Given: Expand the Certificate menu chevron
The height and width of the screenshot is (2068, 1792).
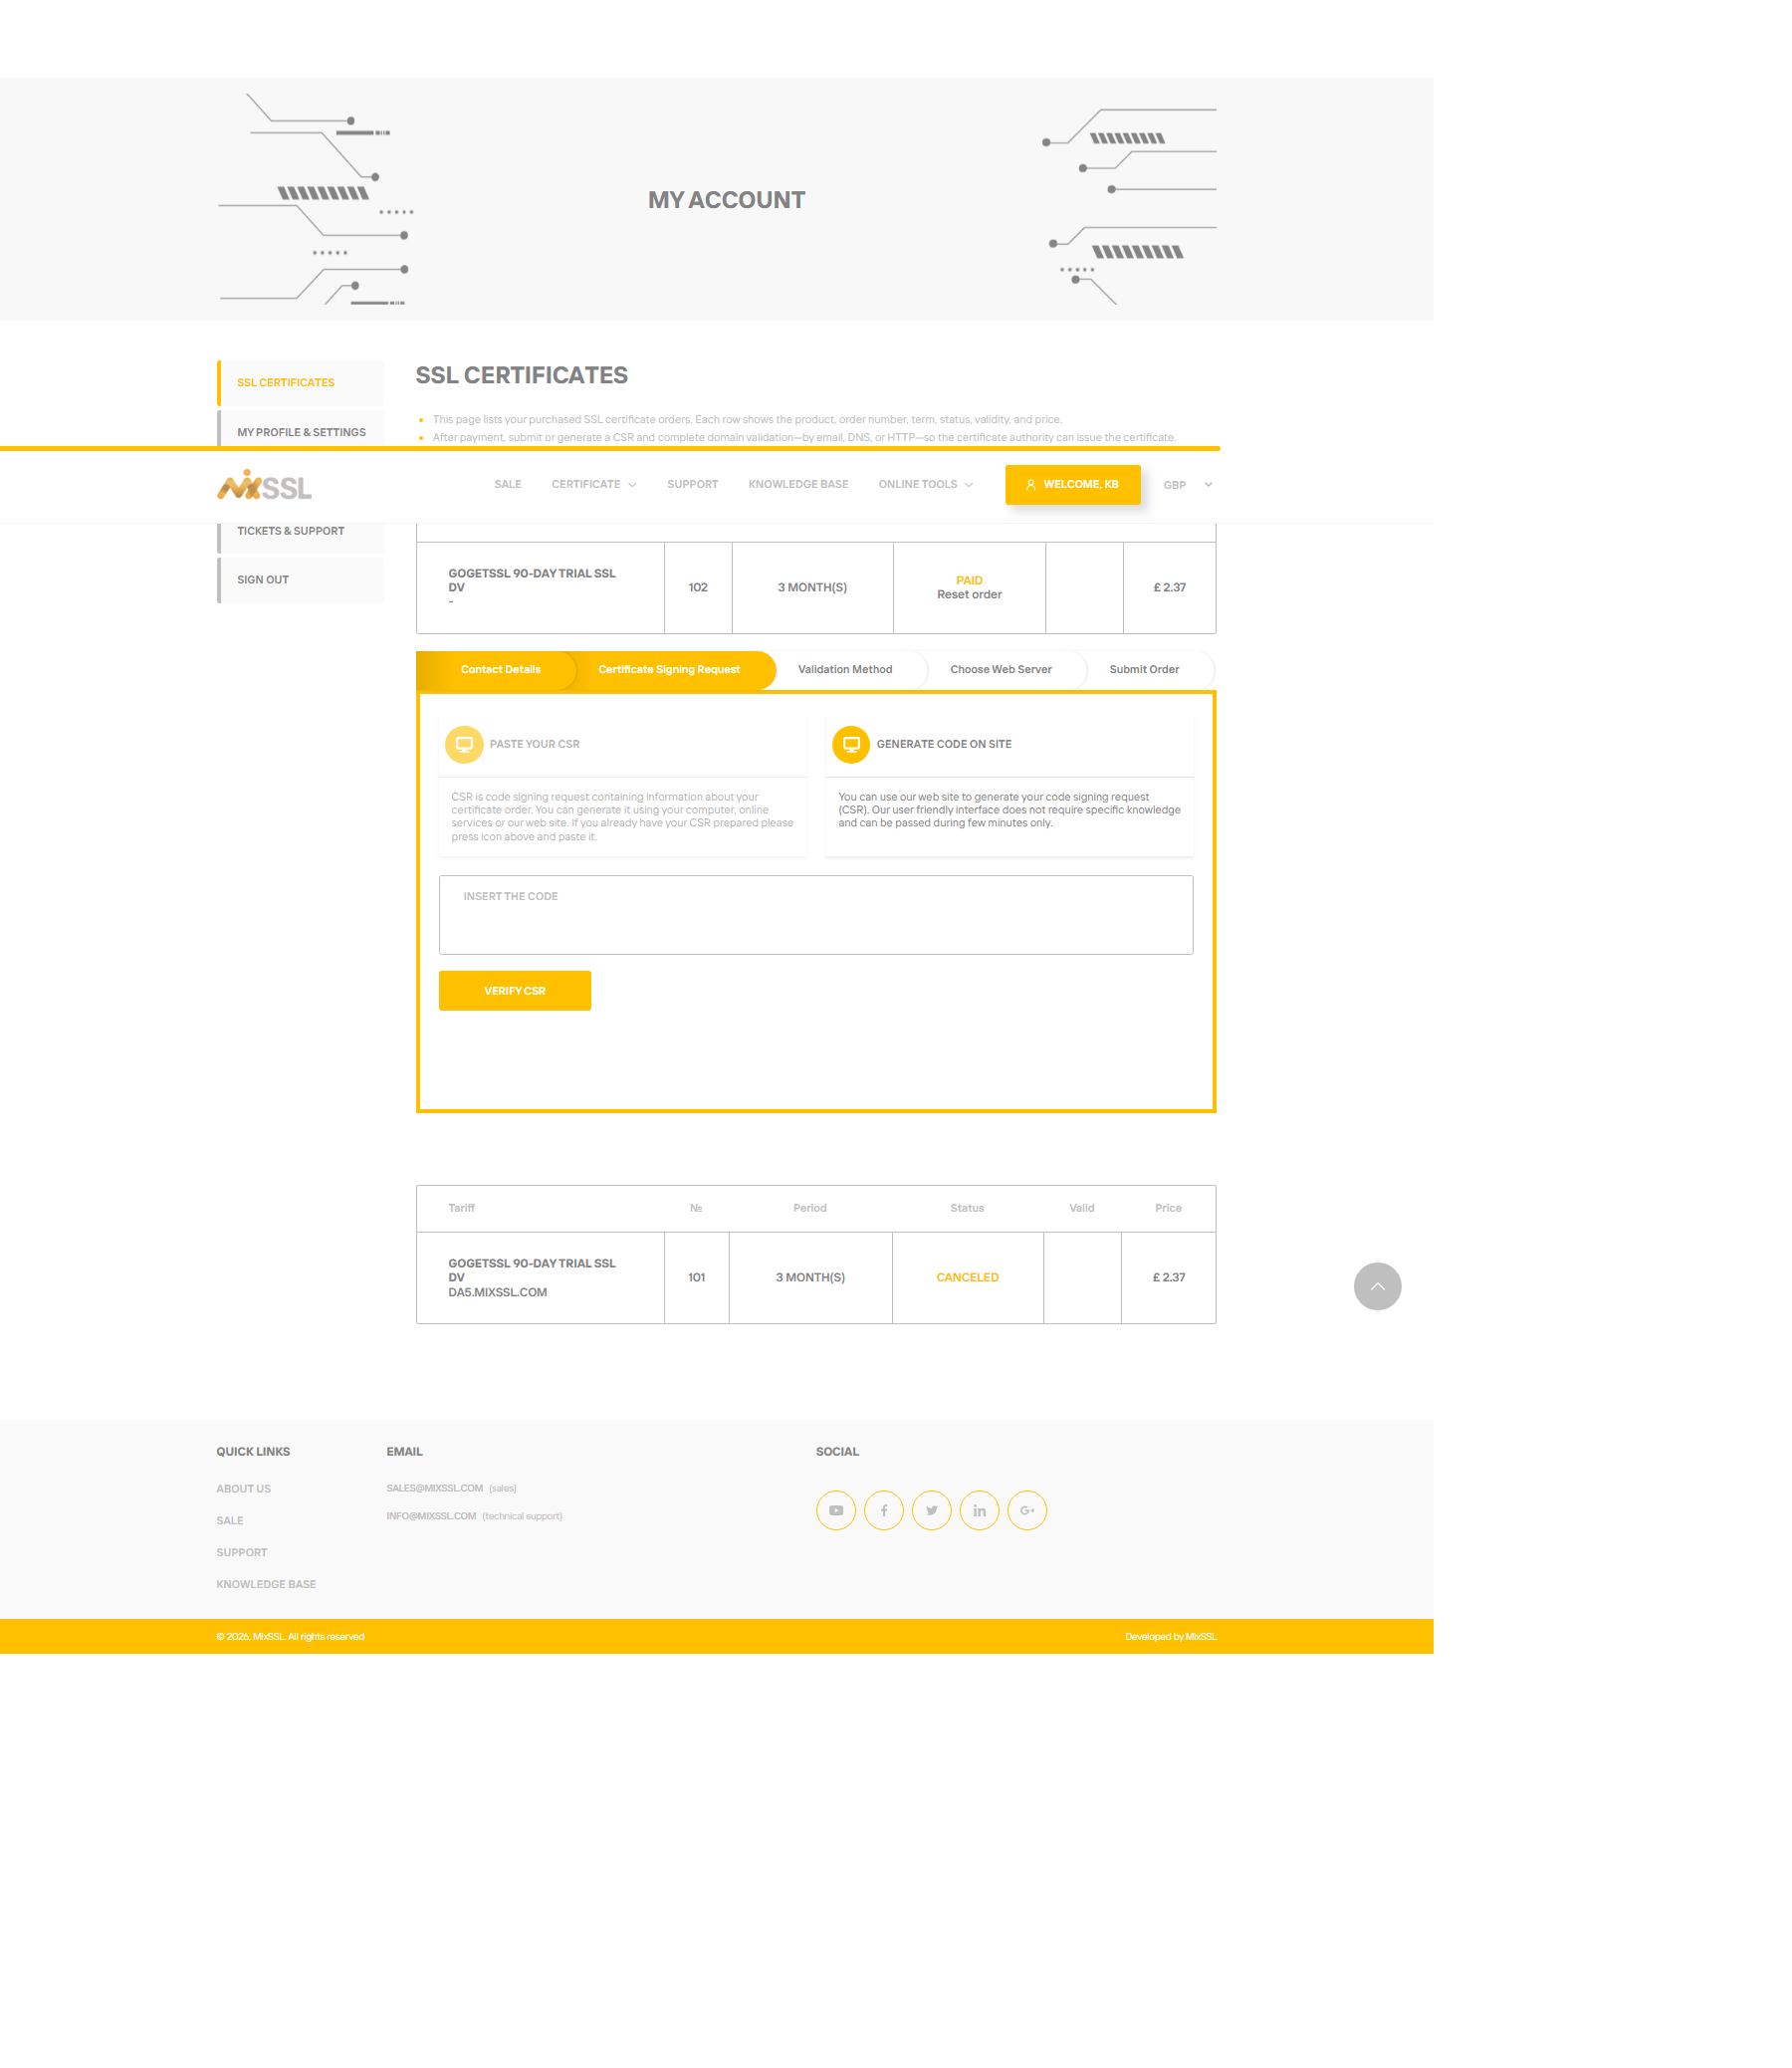Looking at the screenshot, I should (x=632, y=485).
